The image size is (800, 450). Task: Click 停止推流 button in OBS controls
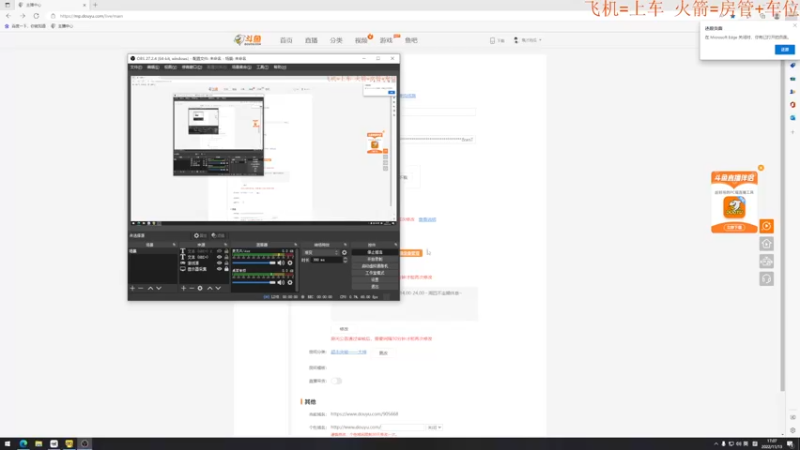click(374, 252)
